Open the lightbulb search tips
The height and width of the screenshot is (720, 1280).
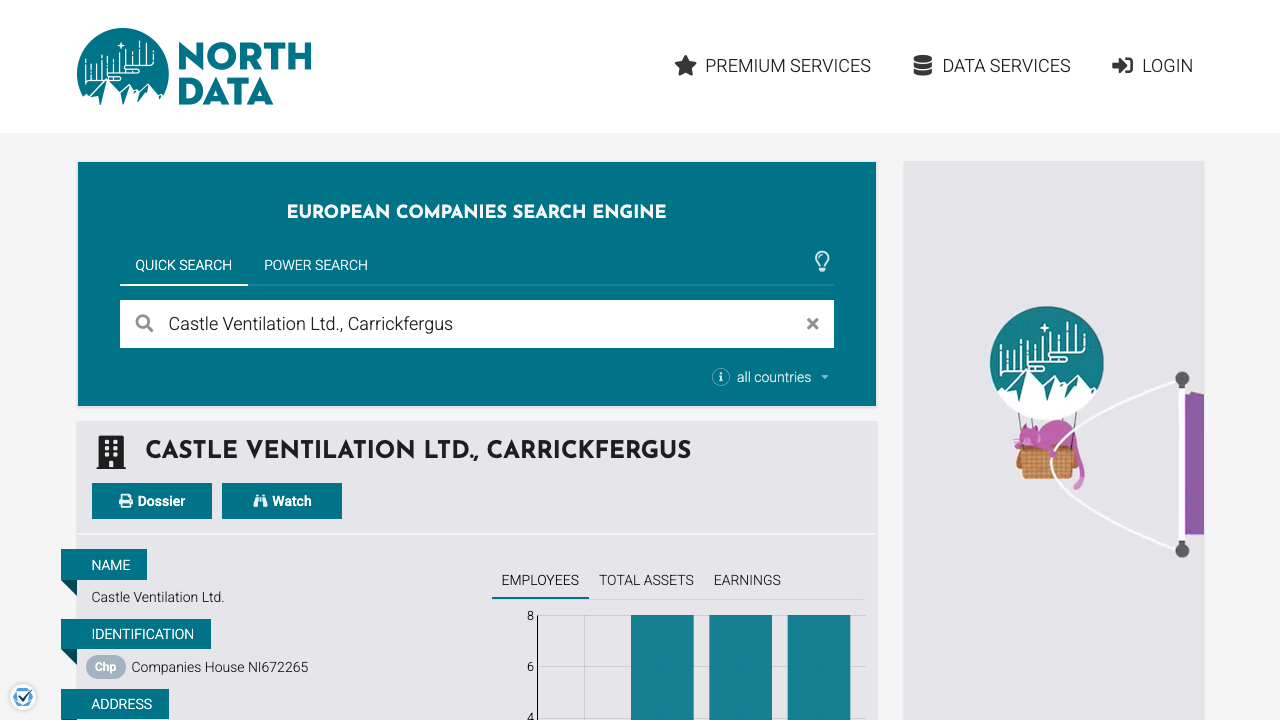click(822, 261)
